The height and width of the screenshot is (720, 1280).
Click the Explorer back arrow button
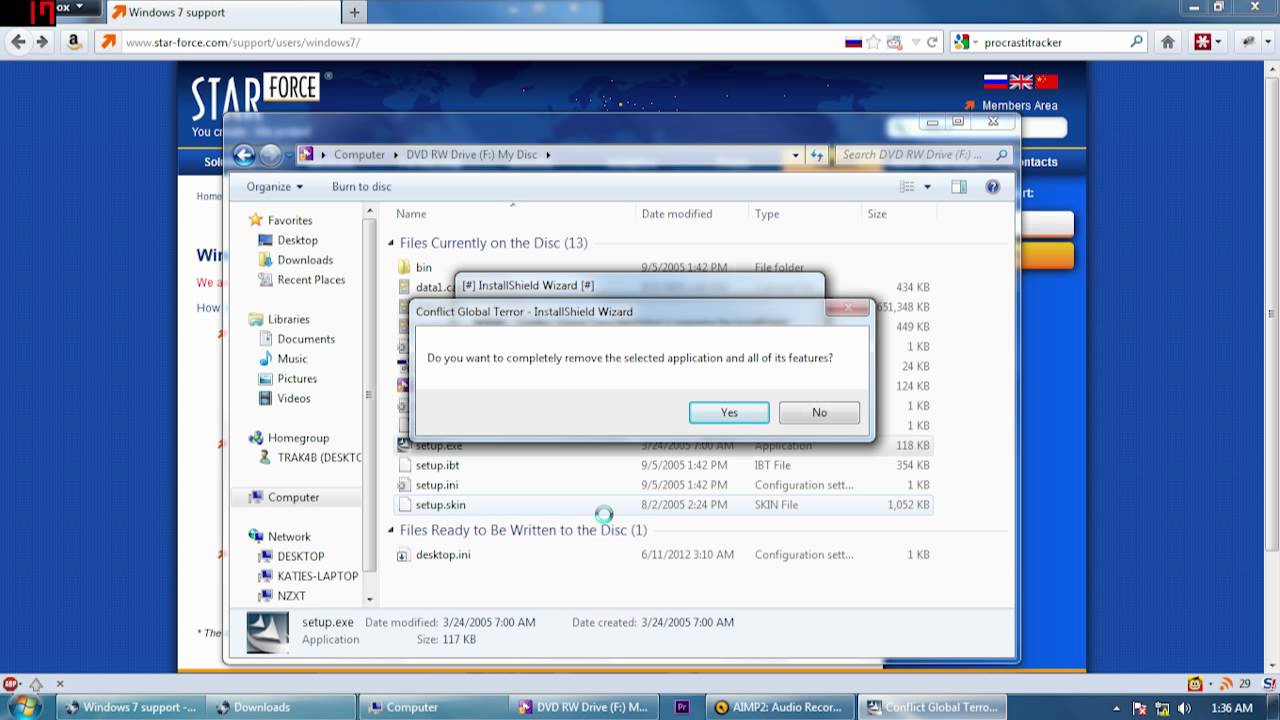(244, 155)
